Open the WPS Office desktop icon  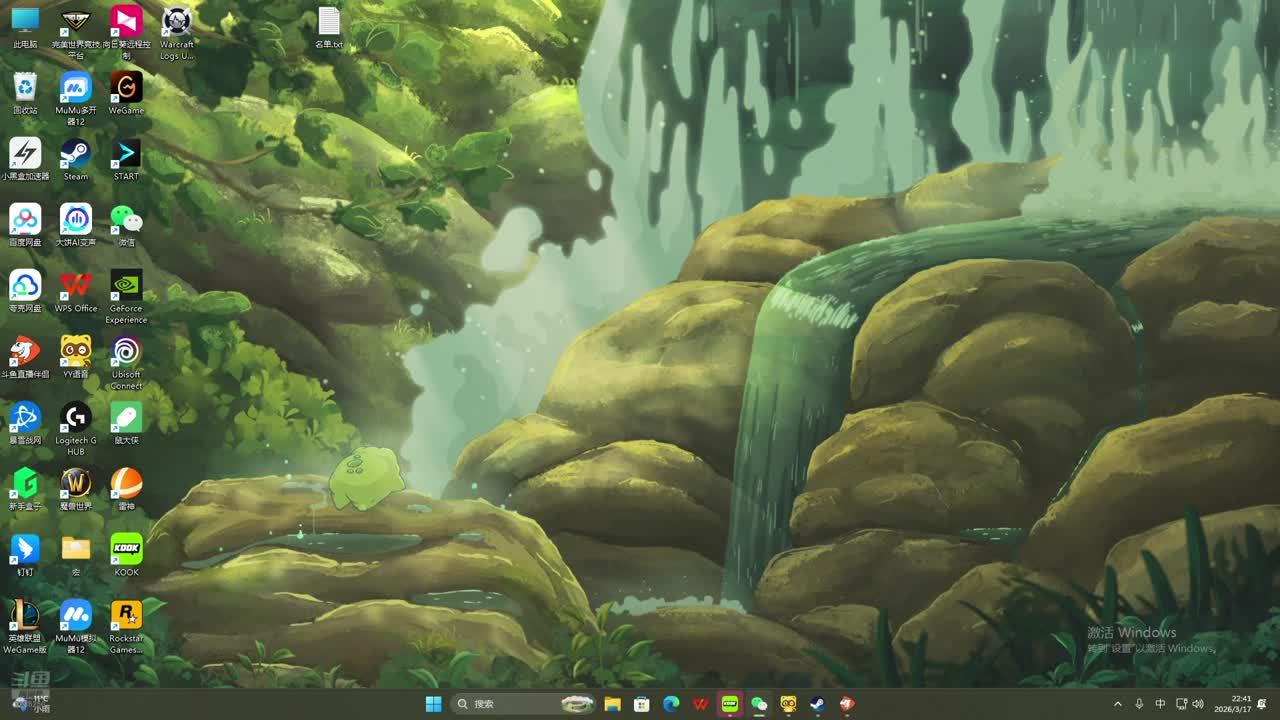[76, 287]
